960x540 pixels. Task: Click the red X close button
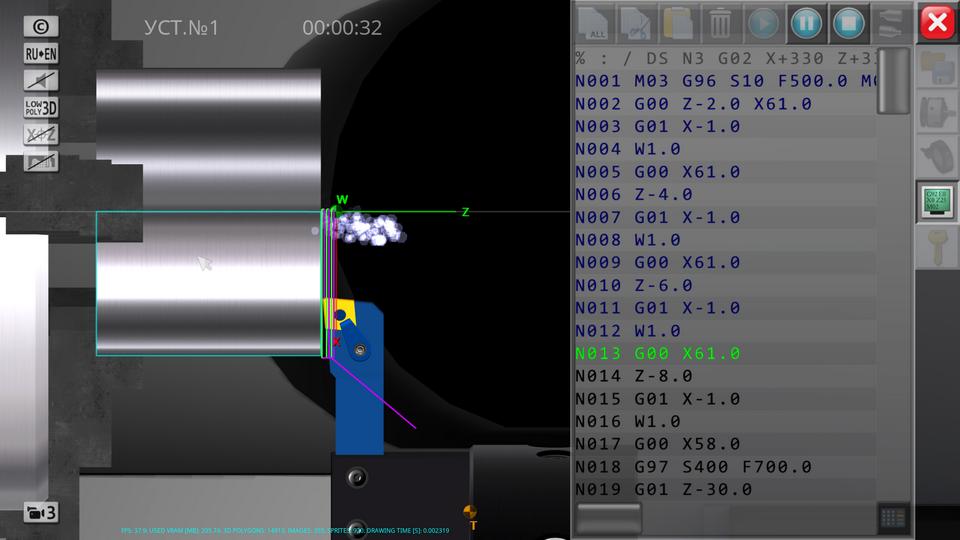pos(937,22)
